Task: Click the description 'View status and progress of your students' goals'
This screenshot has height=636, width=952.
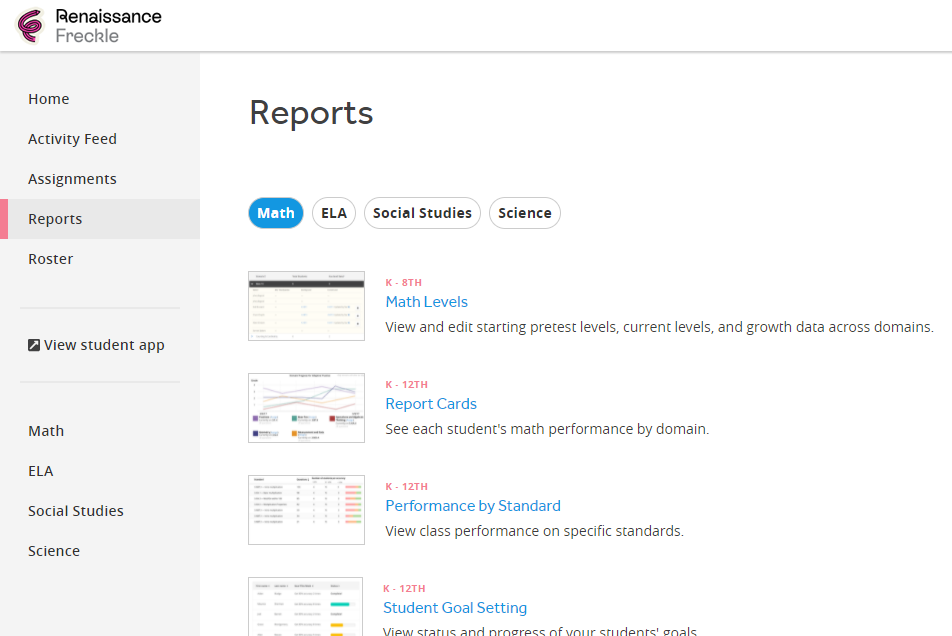Action: (x=540, y=631)
